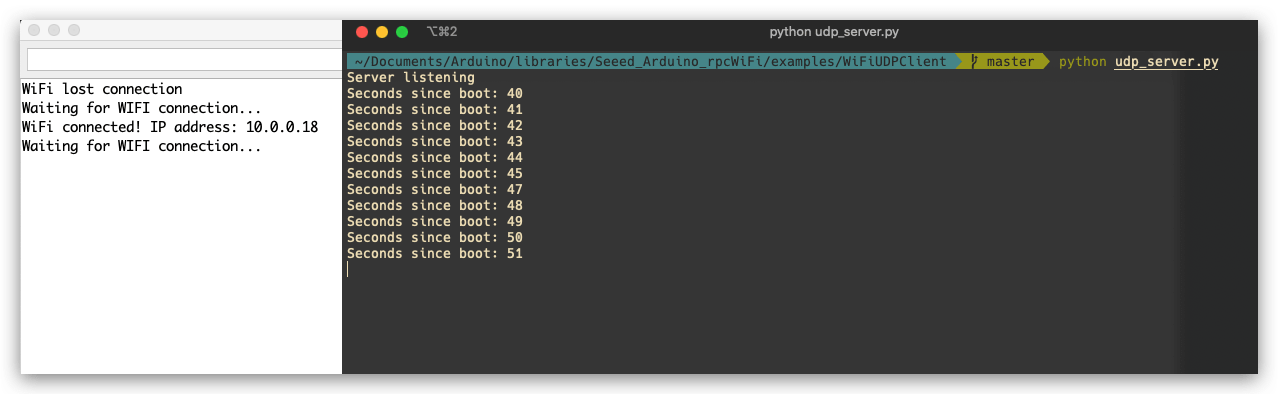
Task: Select the master branch prompt segment
Action: pyautogui.click(x=1010, y=62)
